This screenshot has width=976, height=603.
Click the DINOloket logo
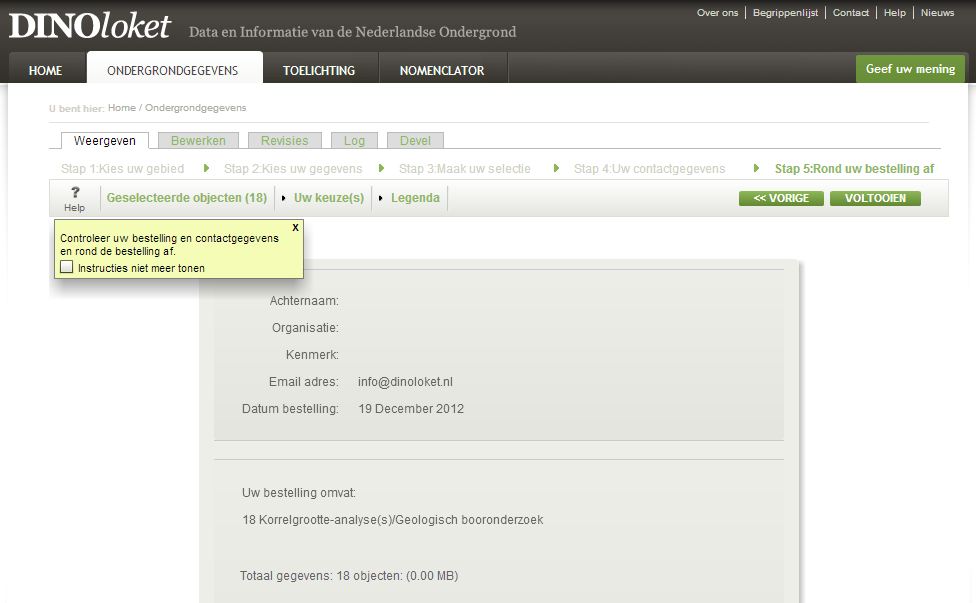click(90, 26)
